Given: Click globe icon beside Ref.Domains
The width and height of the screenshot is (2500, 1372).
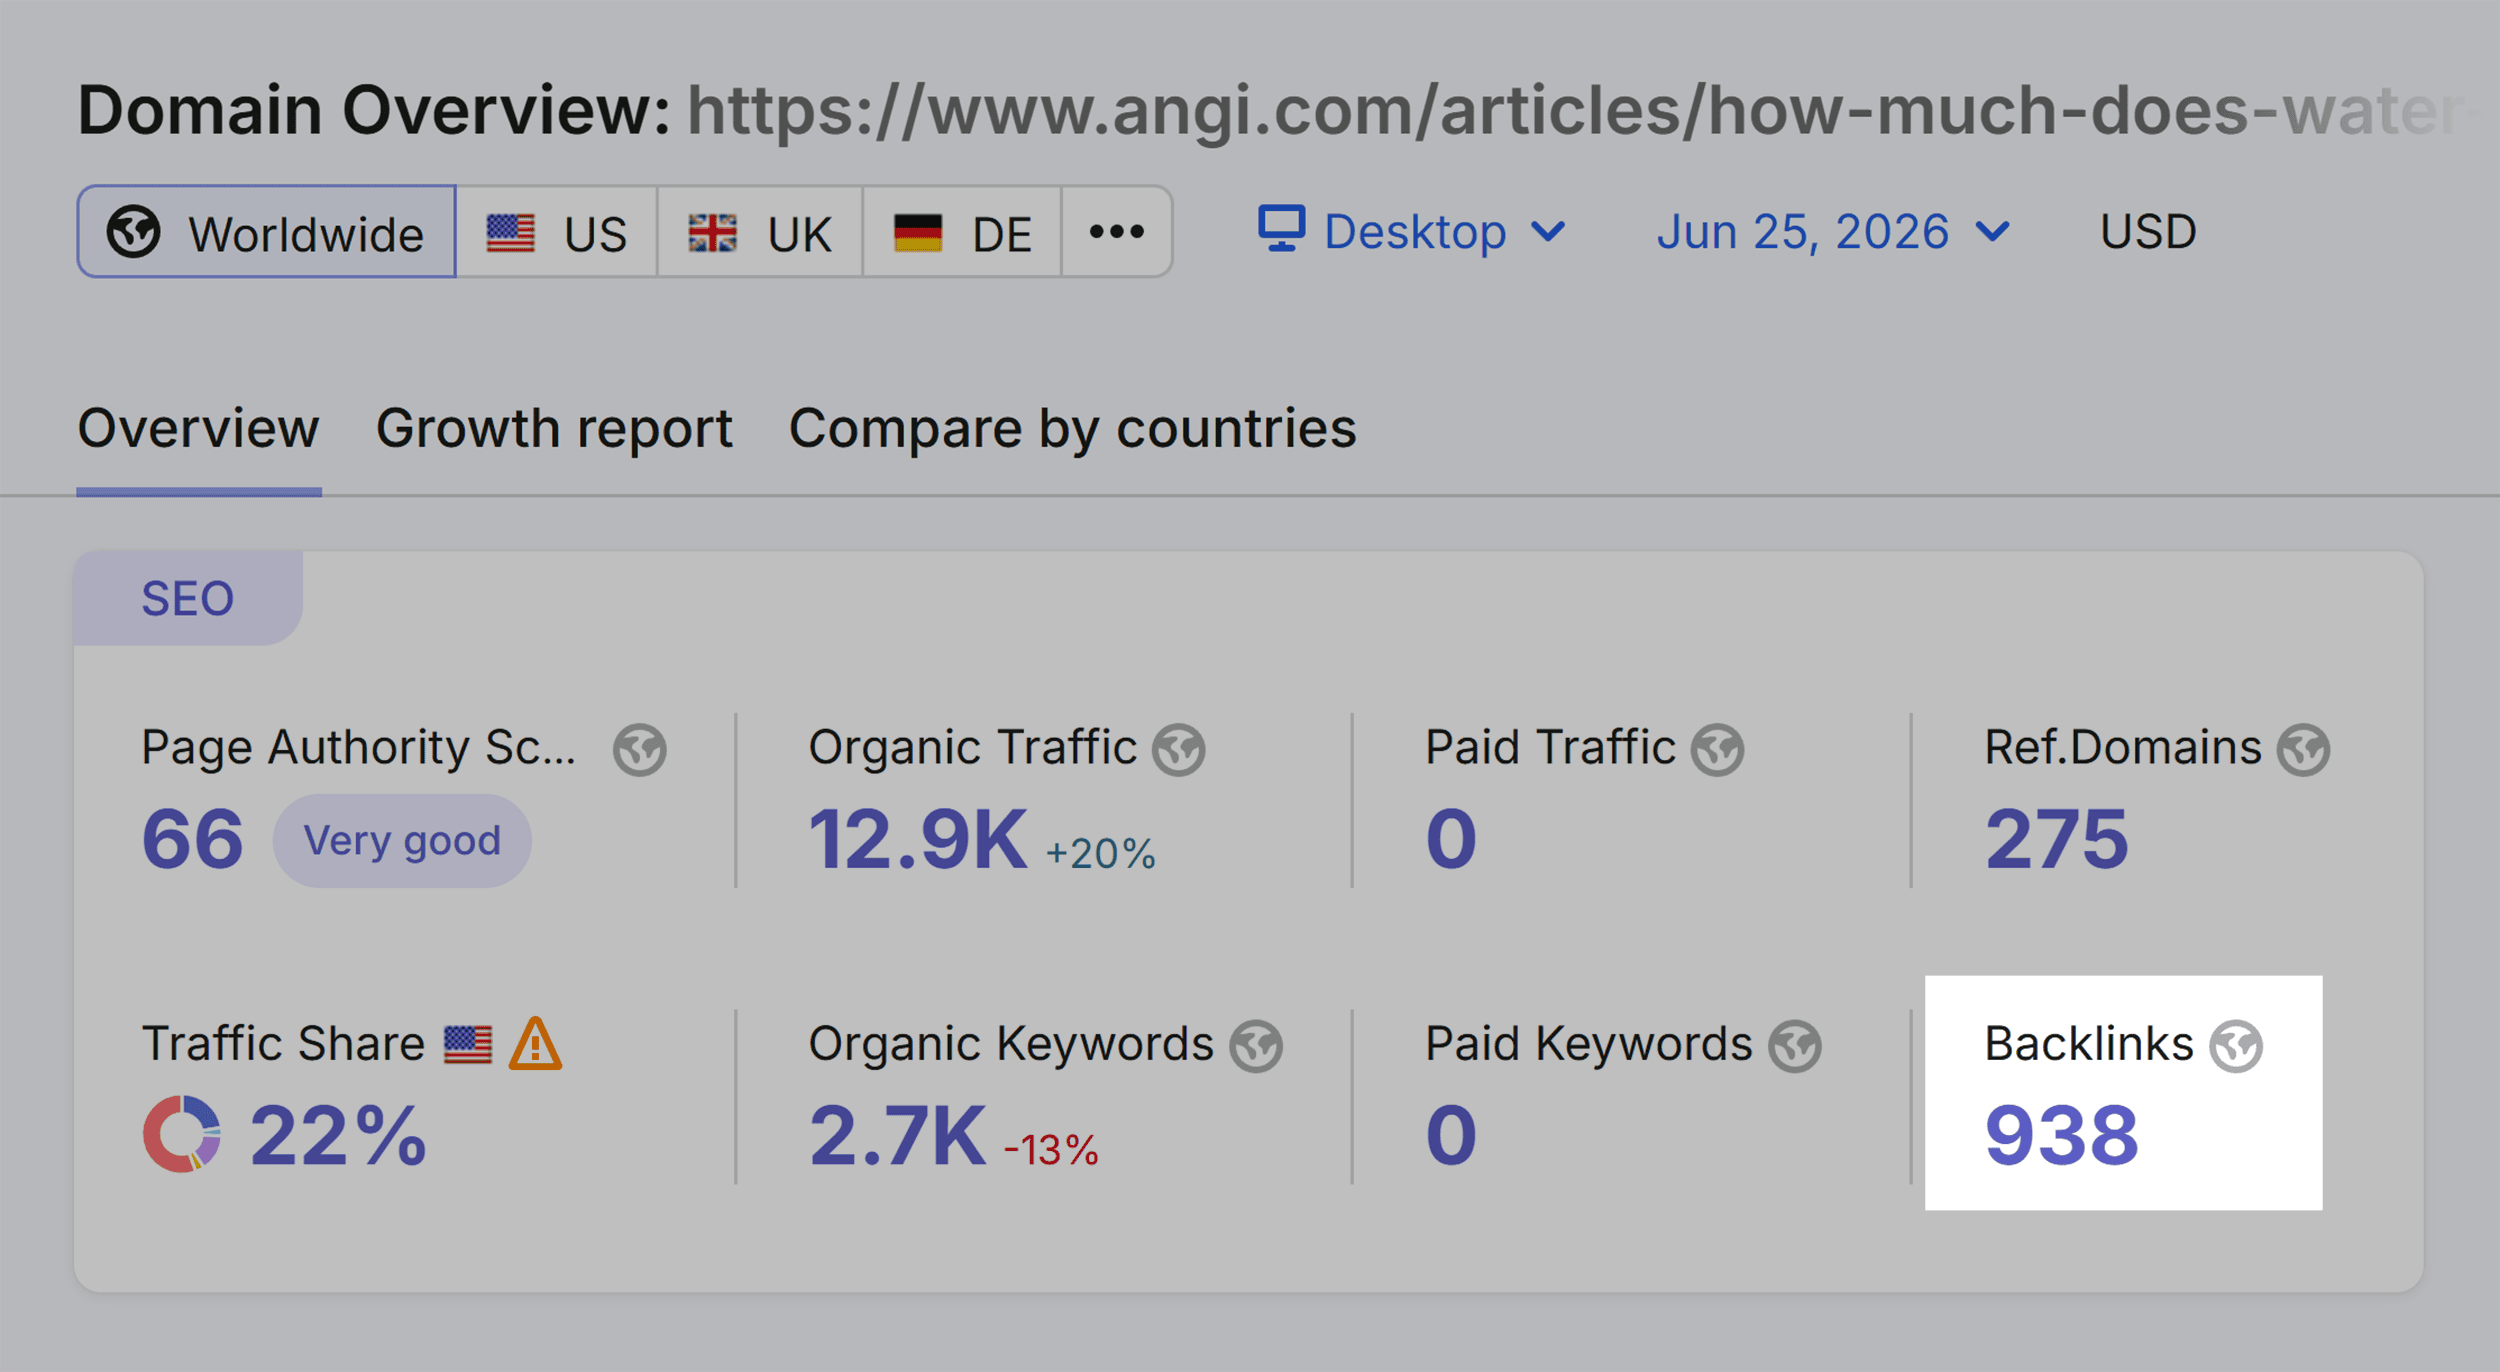Looking at the screenshot, I should [x=2304, y=750].
